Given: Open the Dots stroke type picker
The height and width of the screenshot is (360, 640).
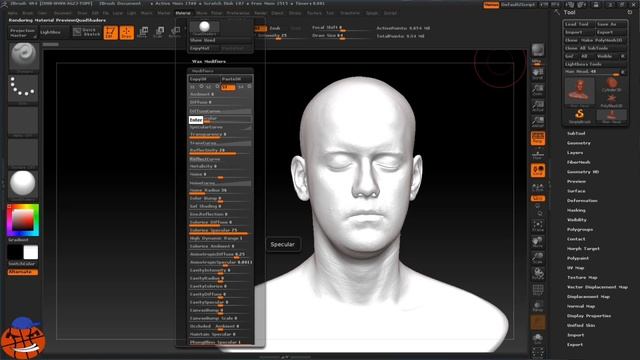Looking at the screenshot, I should (x=23, y=89).
